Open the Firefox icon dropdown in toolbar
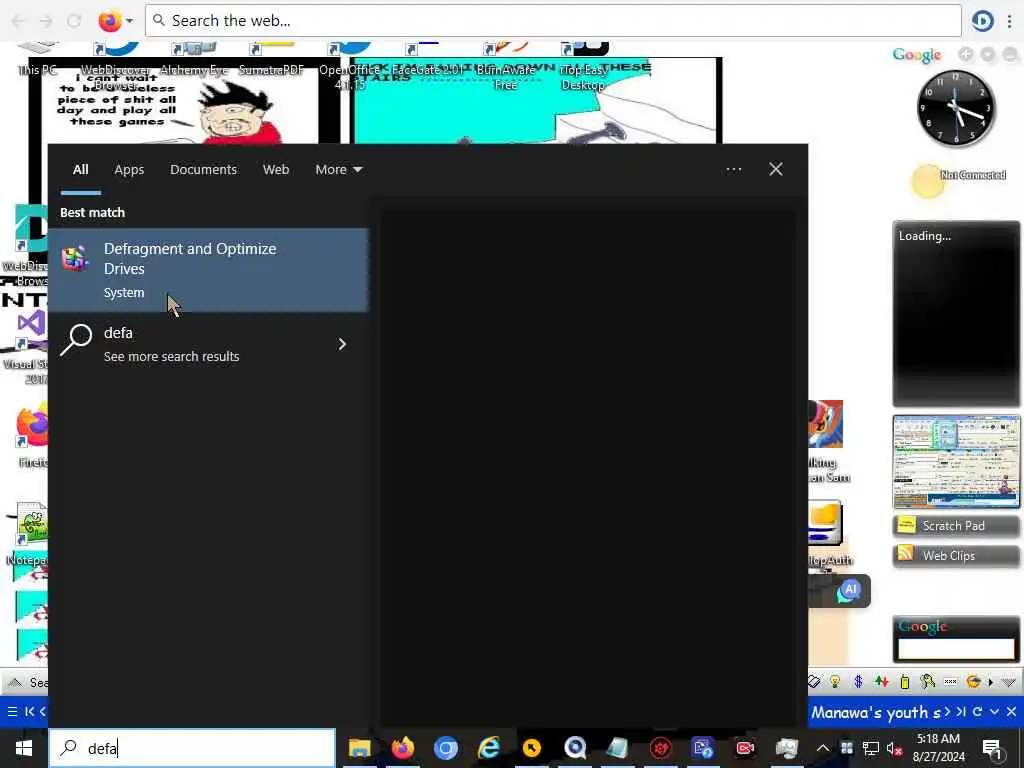Screen dimensions: 1024x768 click(129, 21)
